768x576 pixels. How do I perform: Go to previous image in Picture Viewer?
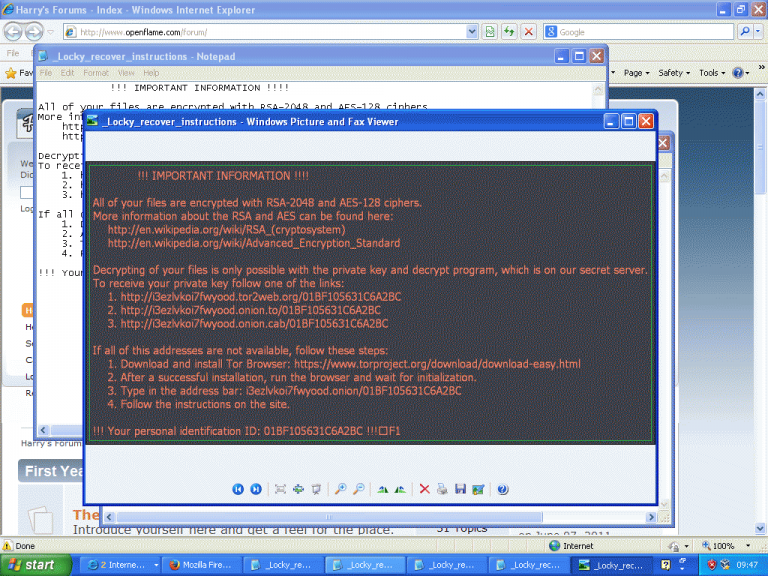[238, 489]
